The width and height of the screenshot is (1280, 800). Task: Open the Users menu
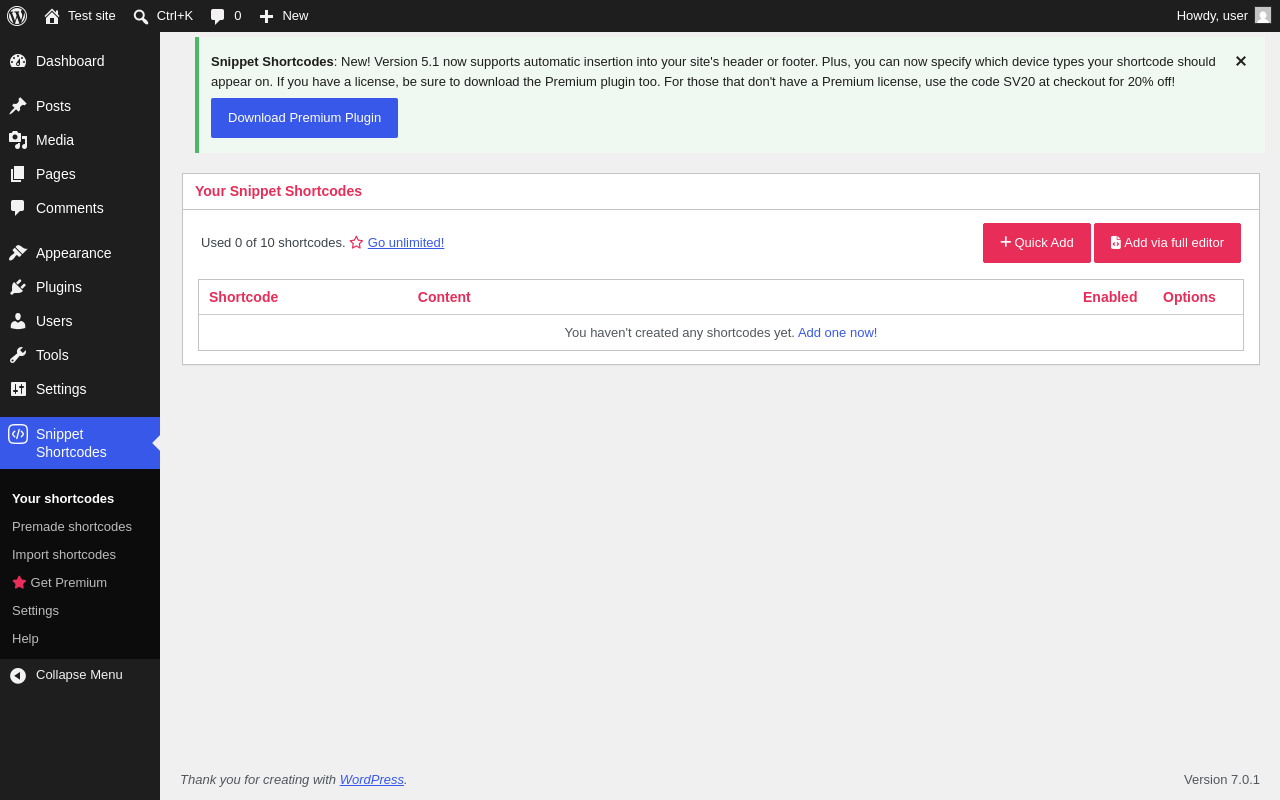point(80,321)
